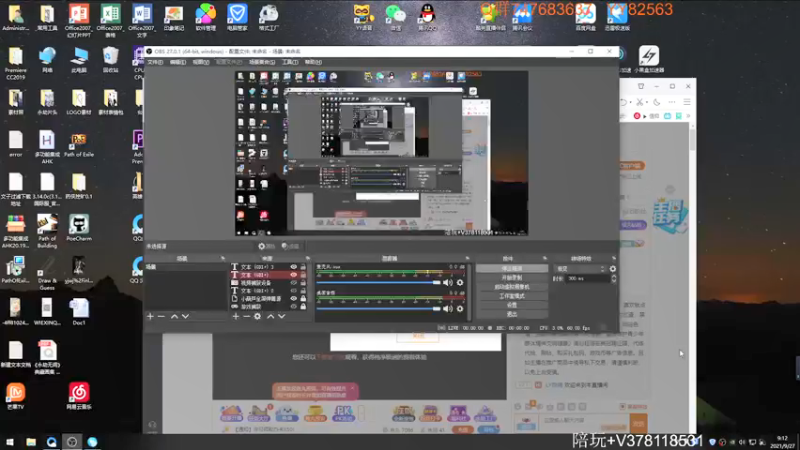The width and height of the screenshot is (800, 450).
Task: Click the 停止推流 stop streaming button
Action: [512, 268]
